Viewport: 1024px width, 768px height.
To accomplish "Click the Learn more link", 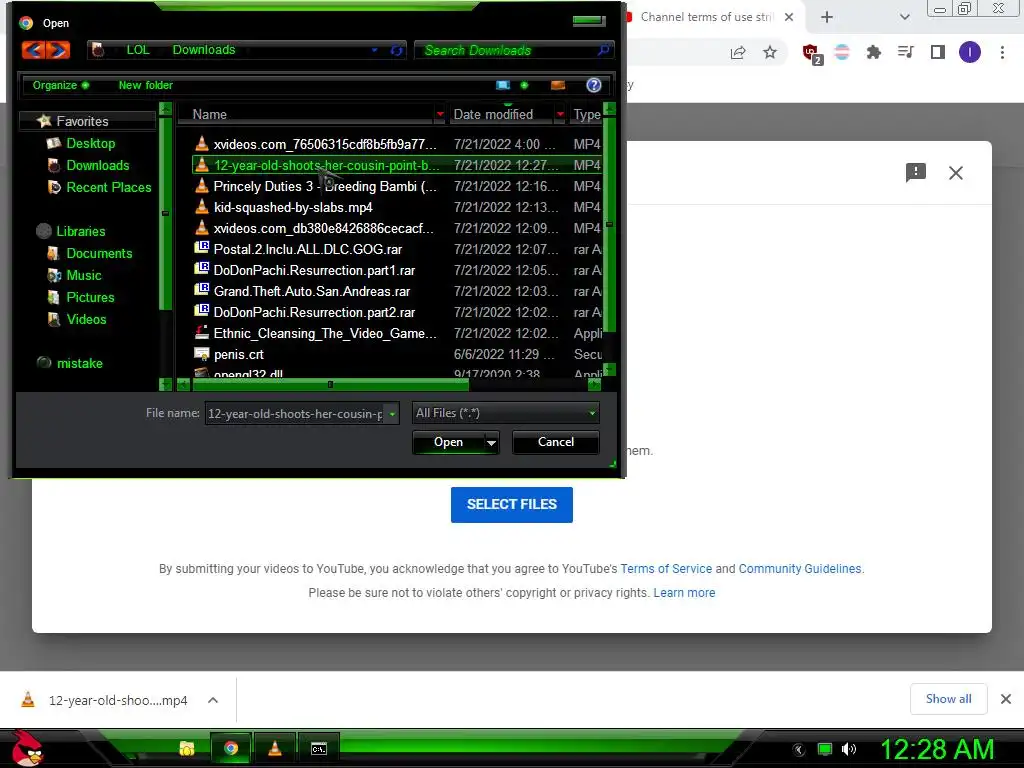I will pyautogui.click(x=684, y=593).
